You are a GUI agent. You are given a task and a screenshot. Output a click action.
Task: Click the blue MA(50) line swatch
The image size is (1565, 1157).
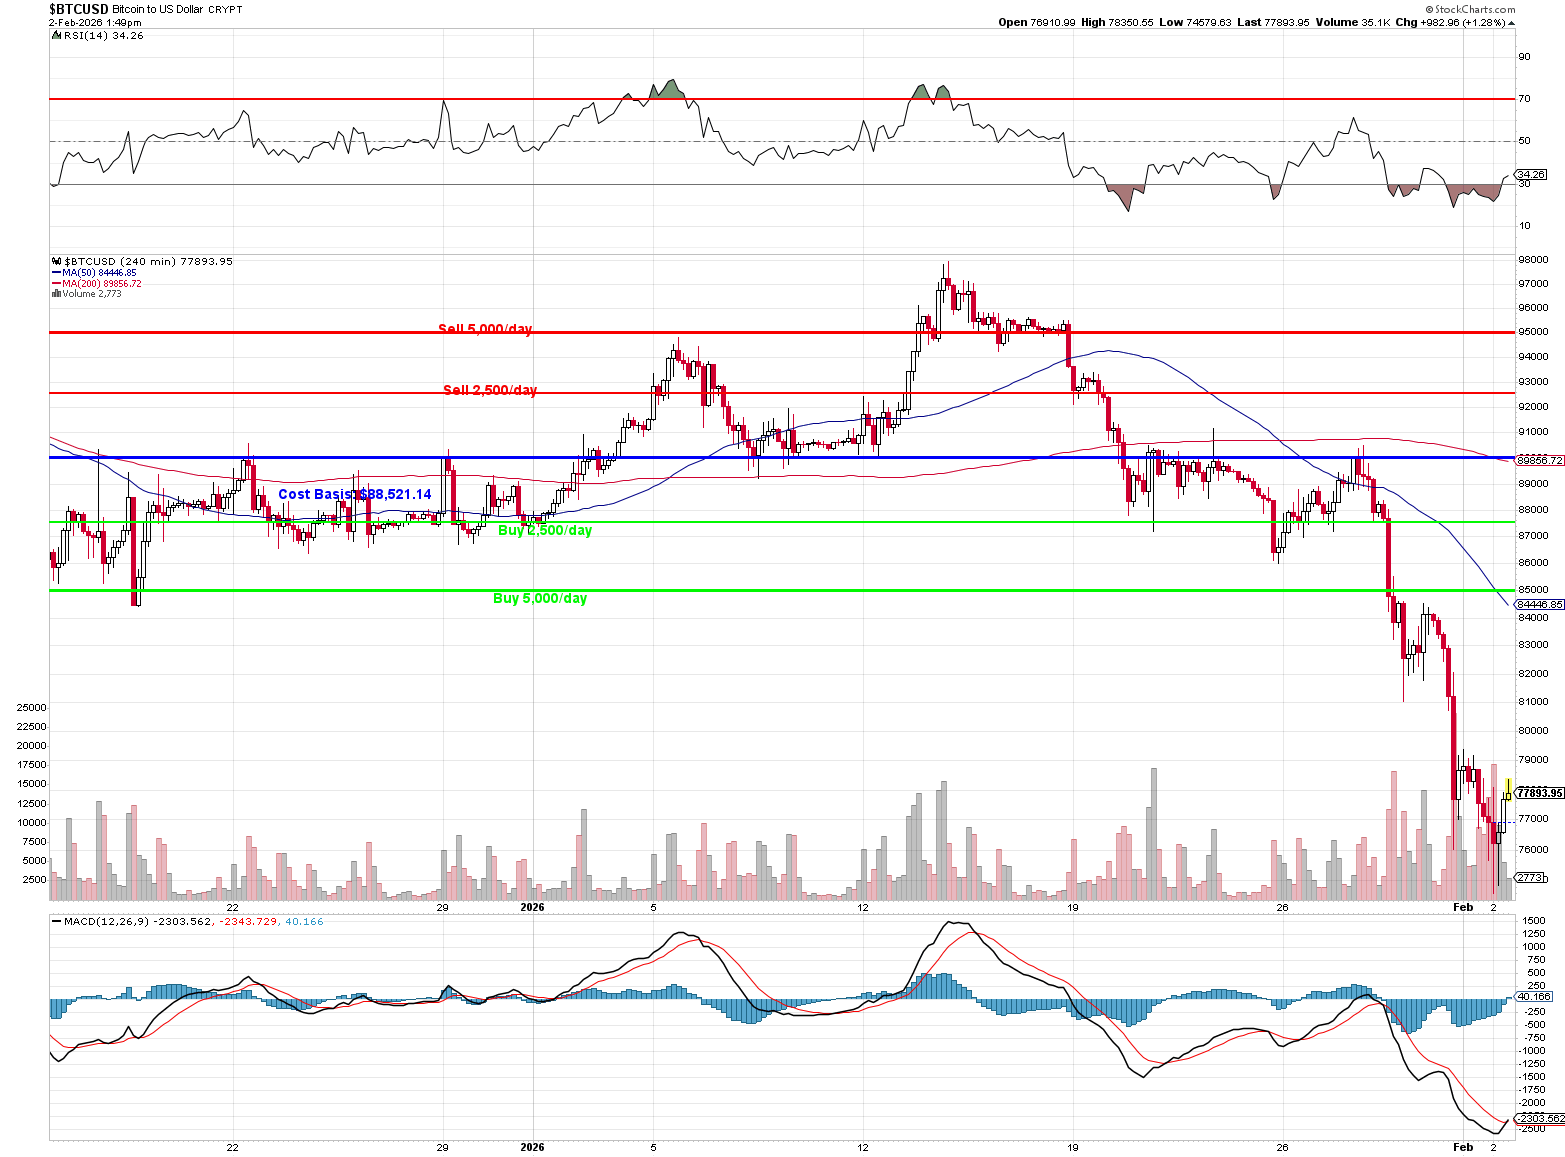(x=56, y=273)
